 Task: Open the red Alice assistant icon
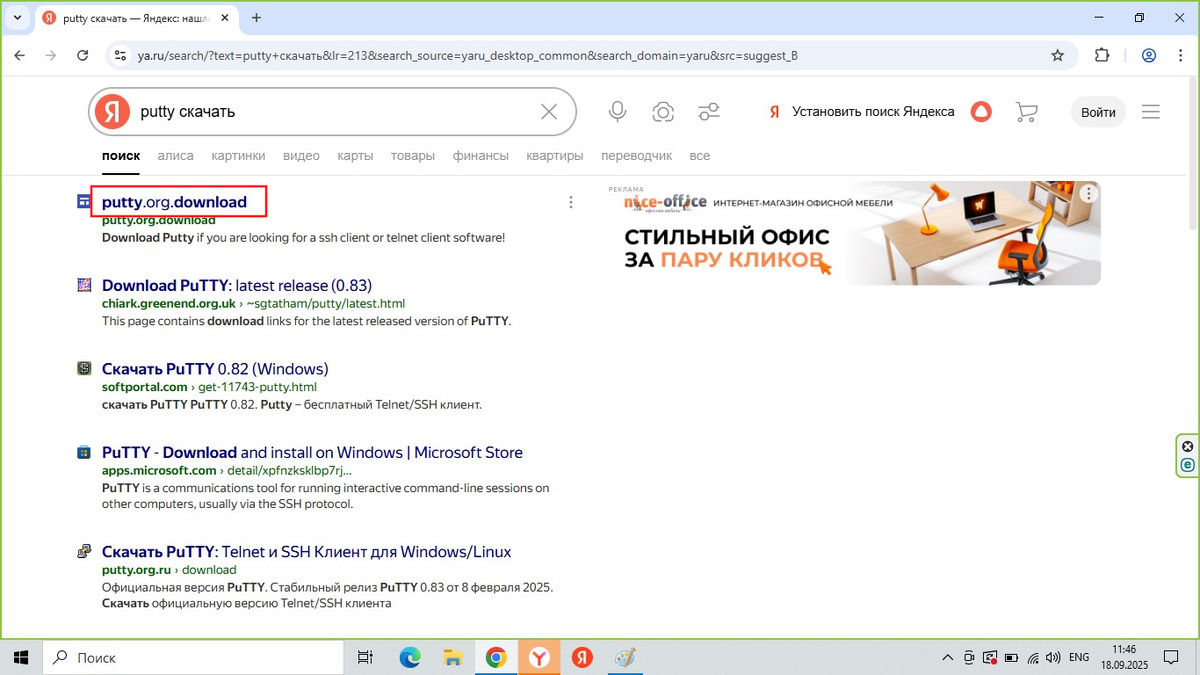[x=981, y=112]
